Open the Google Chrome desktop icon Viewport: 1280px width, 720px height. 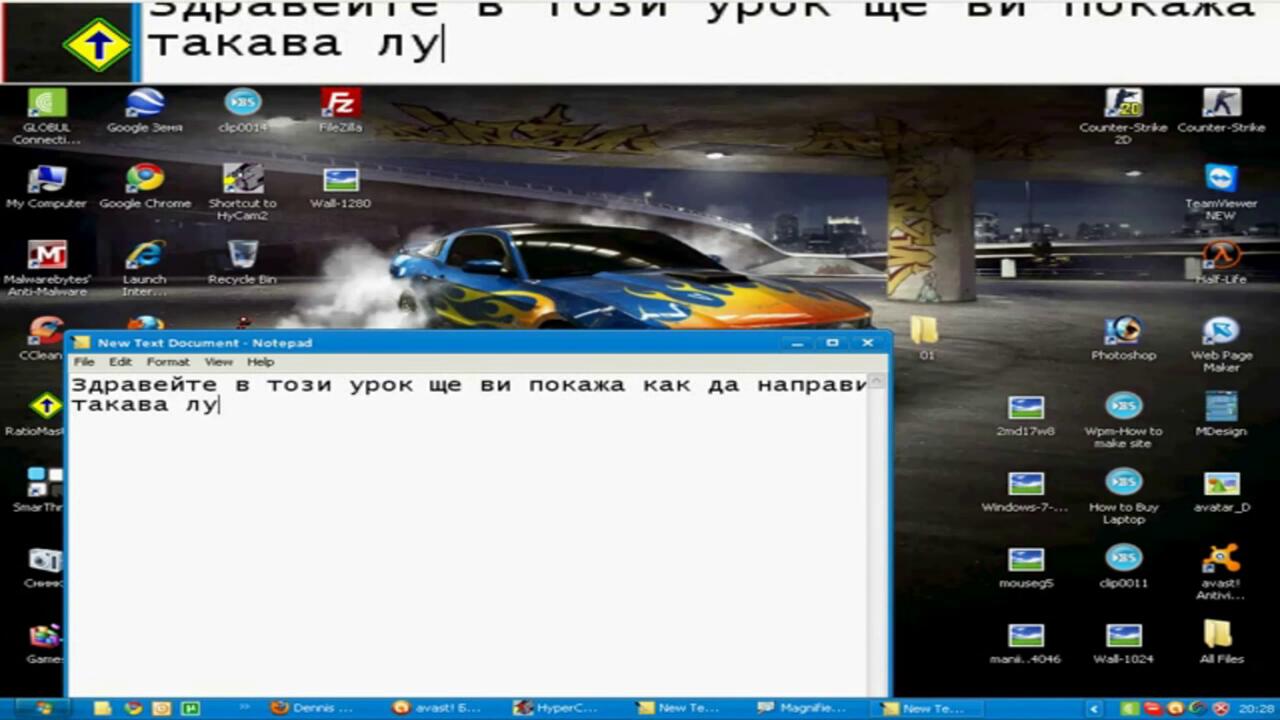click(x=145, y=180)
